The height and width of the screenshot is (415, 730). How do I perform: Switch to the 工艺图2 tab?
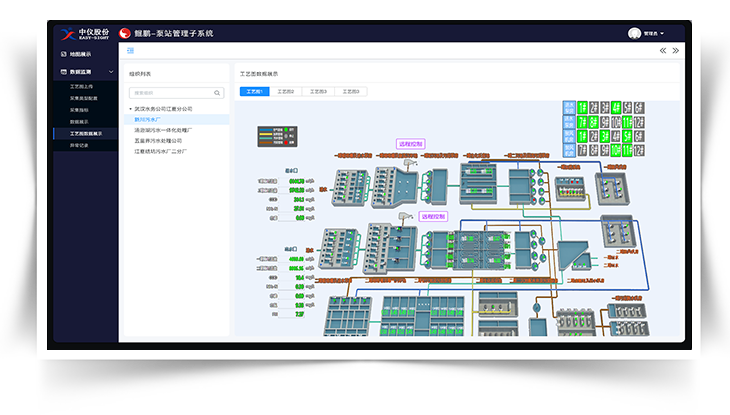coord(286,91)
